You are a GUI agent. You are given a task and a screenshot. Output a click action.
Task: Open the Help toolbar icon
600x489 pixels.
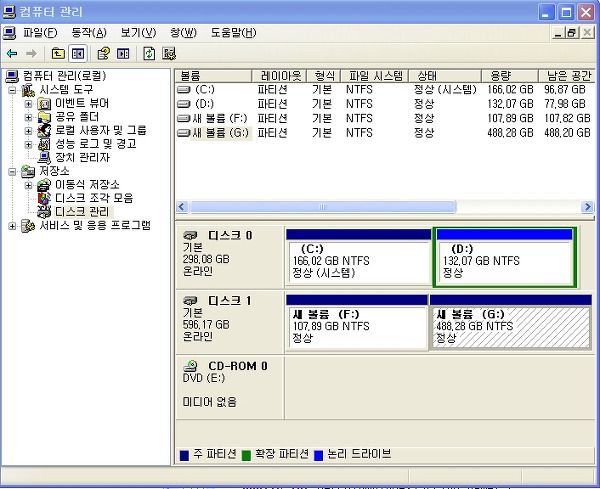click(103, 54)
